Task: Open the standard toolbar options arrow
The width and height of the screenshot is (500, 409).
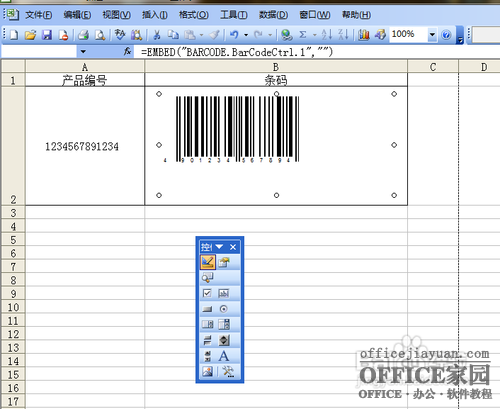Action: click(x=461, y=35)
